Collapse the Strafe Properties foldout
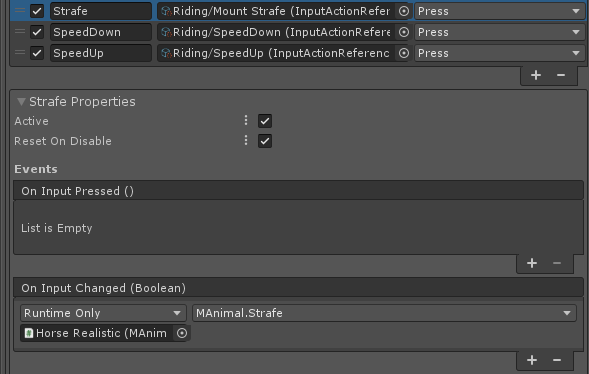589x374 pixels. 21,102
